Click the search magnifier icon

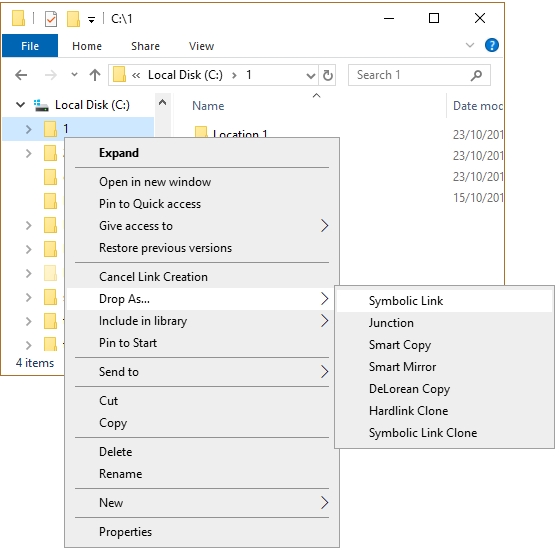pos(477,75)
